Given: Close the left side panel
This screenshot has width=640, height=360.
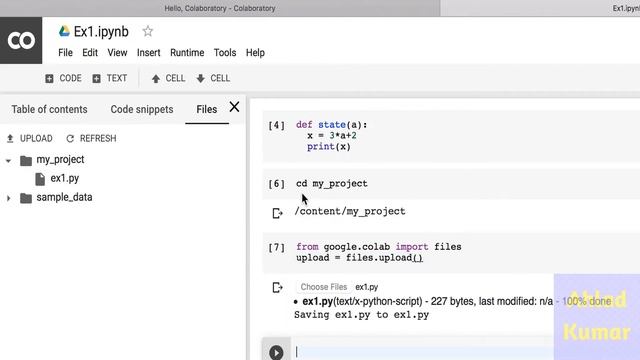Looking at the screenshot, I should pos(234,107).
